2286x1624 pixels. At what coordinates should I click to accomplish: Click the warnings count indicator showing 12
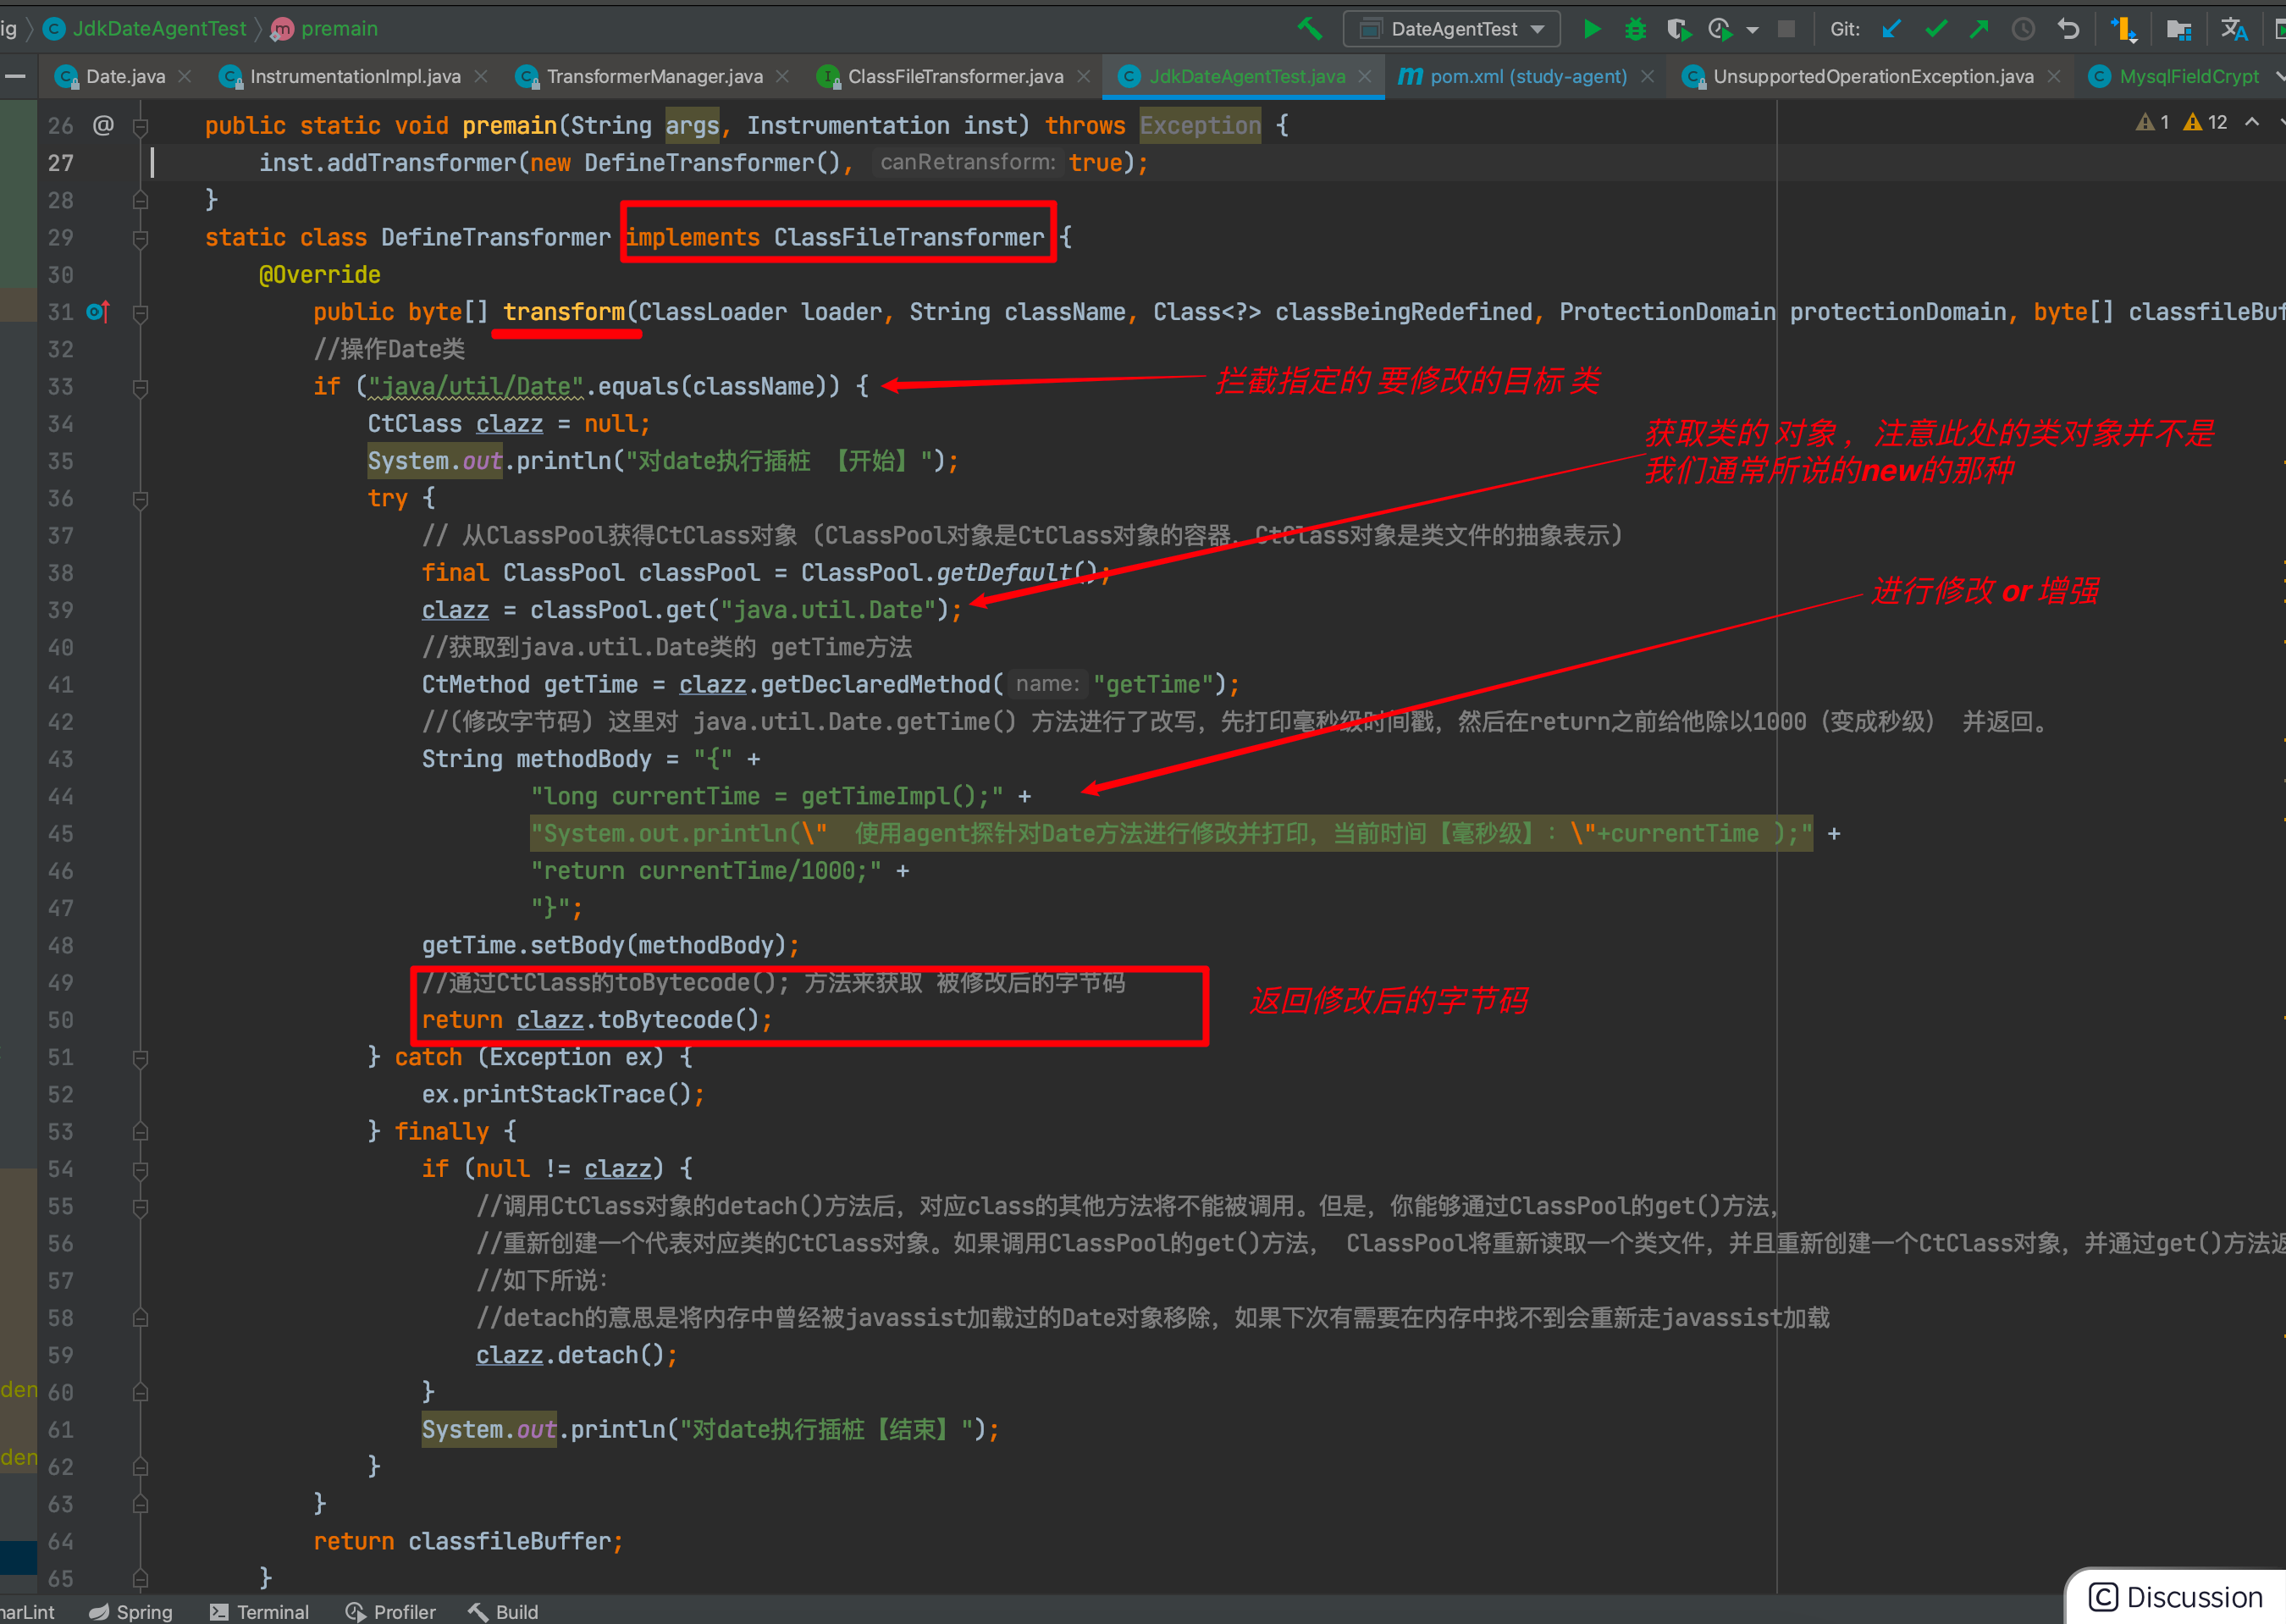tap(2206, 122)
